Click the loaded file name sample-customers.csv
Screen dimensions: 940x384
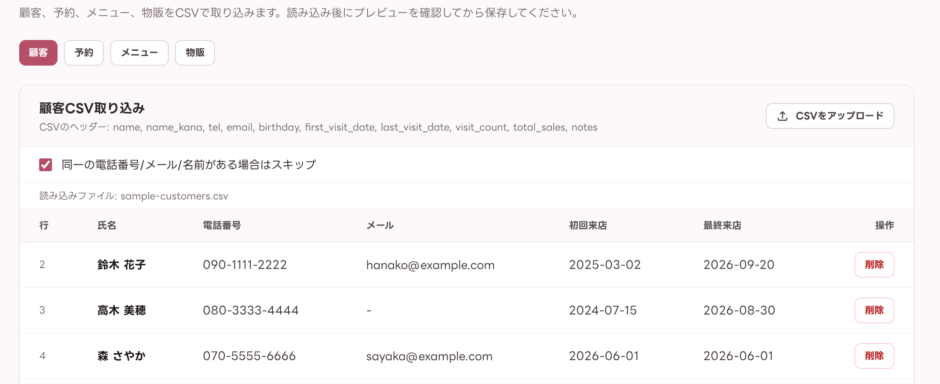174,196
